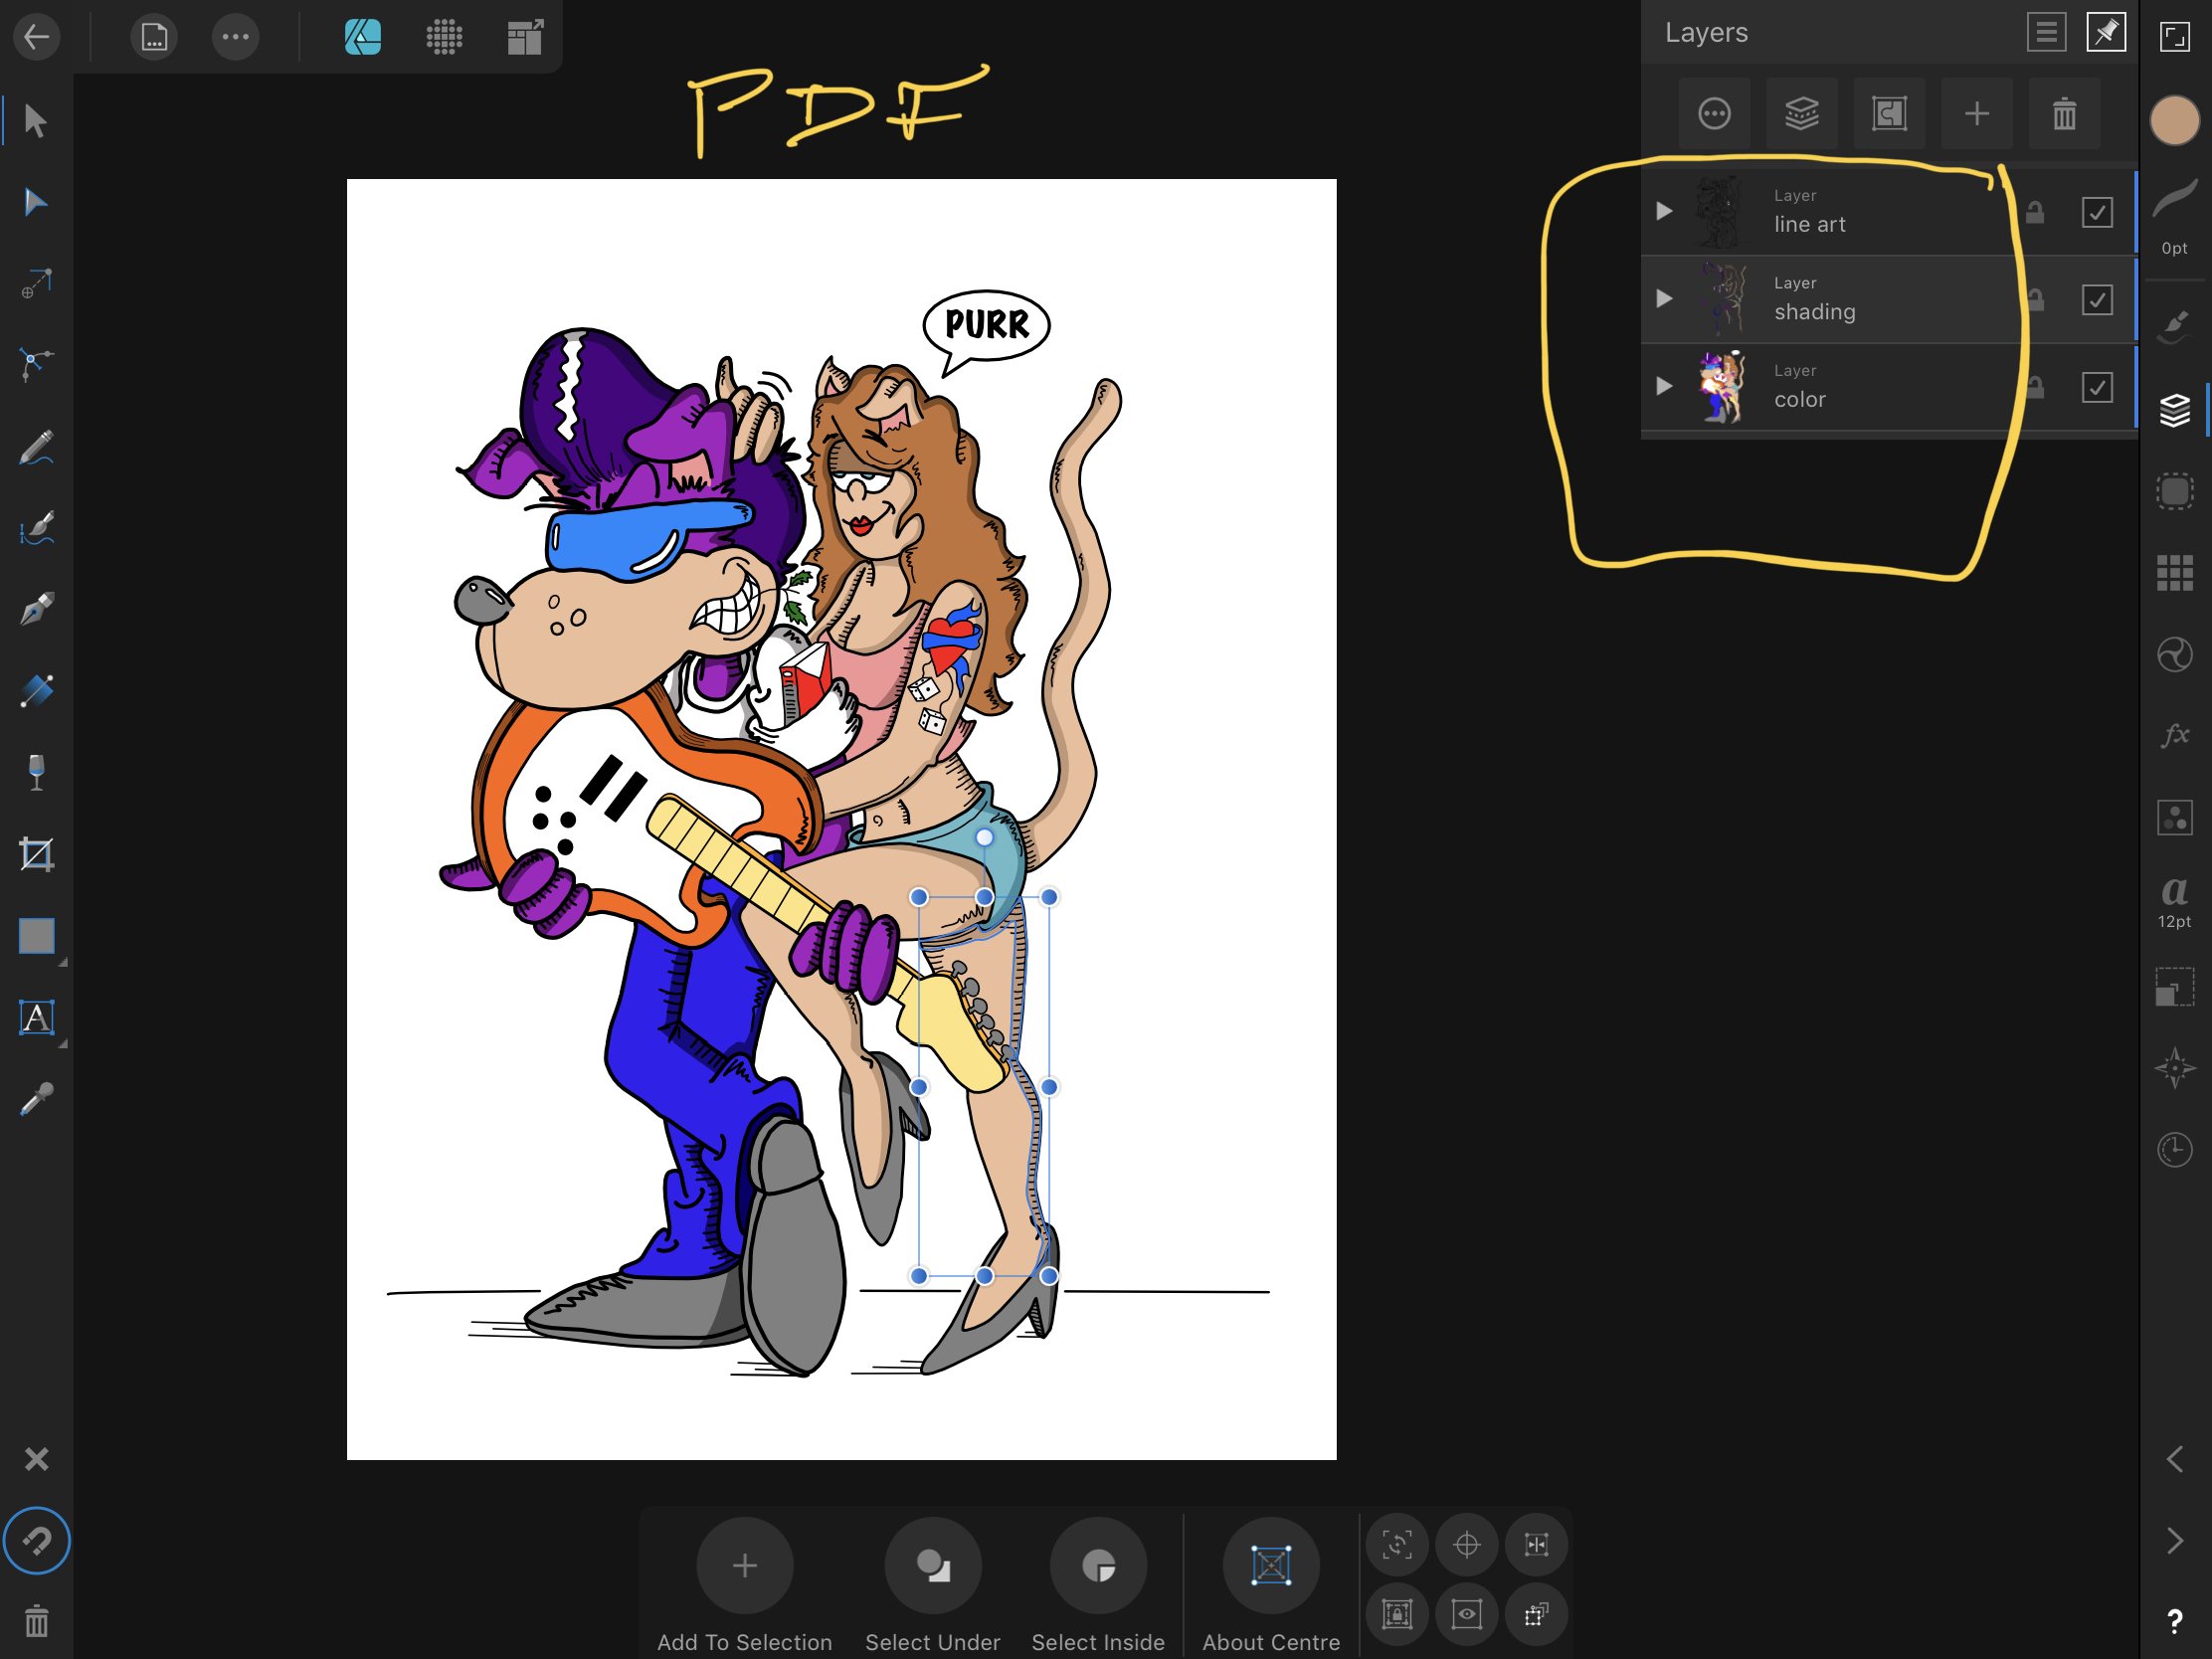Select the Move tool arrow
2212x1659 pixels.
(x=36, y=121)
